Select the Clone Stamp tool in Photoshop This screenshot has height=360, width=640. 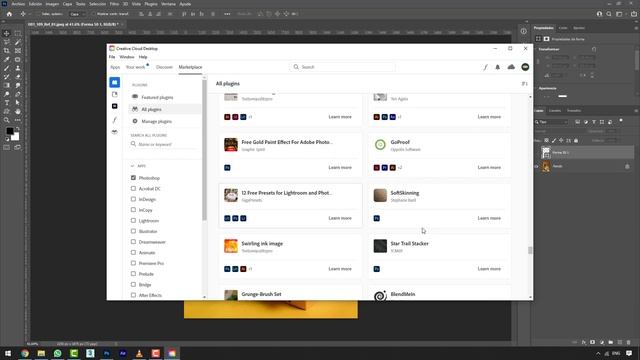coord(18,68)
